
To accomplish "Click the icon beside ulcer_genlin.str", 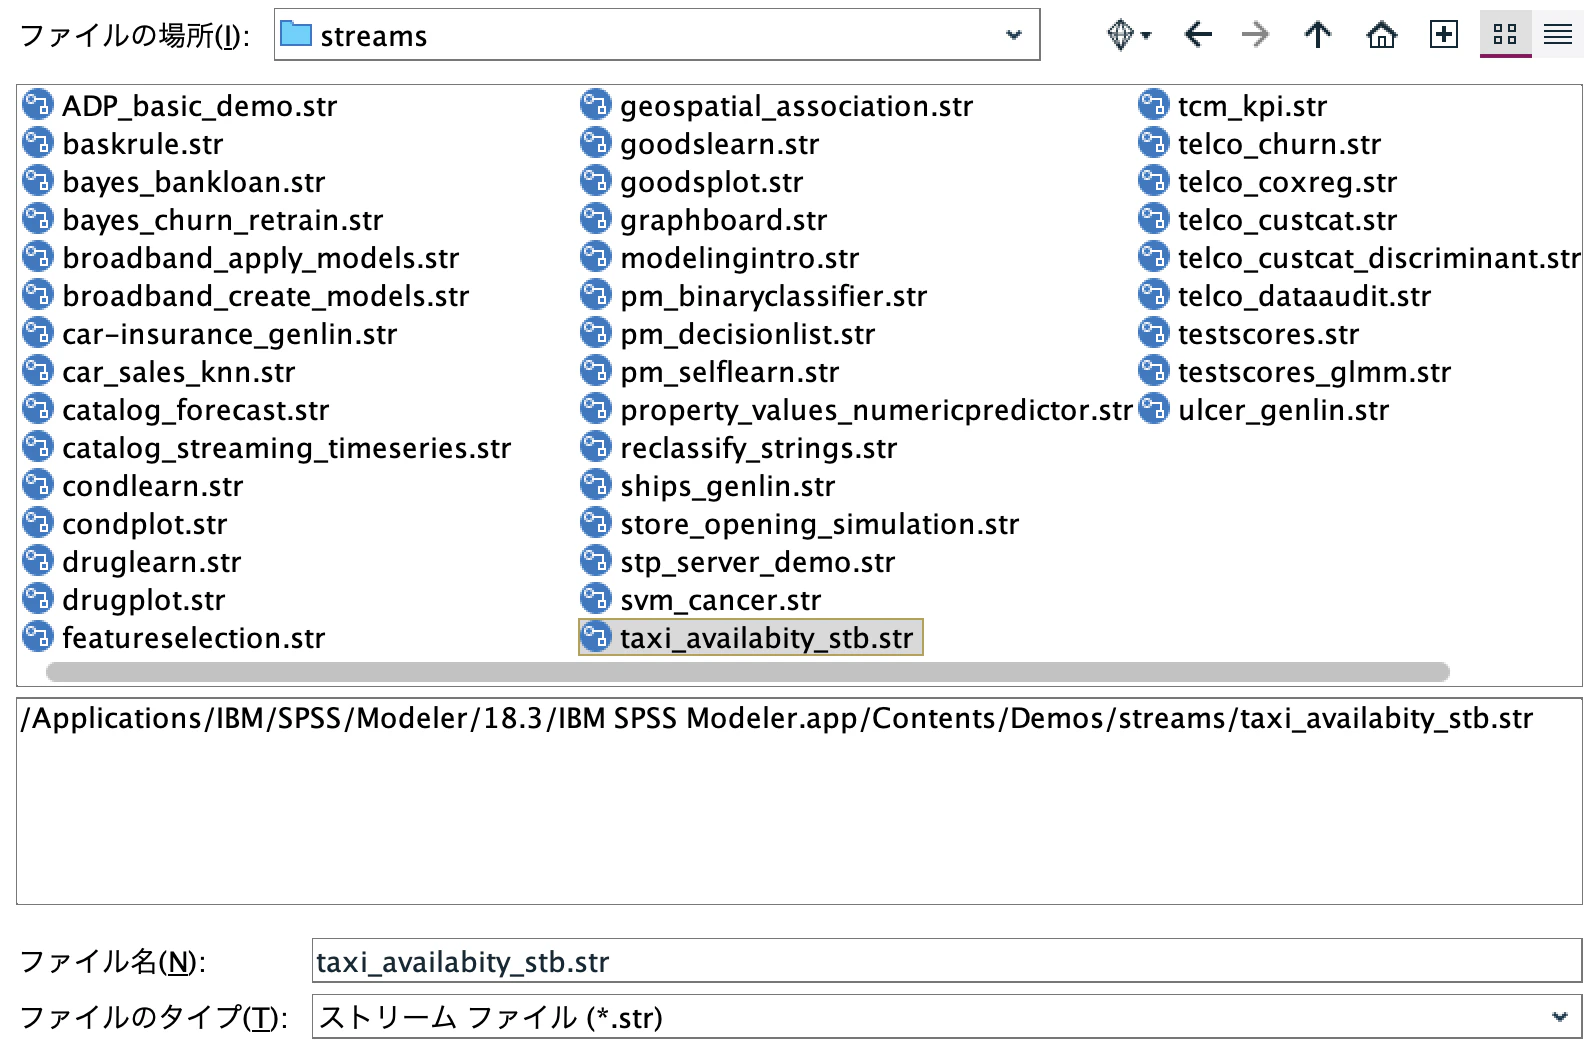I will point(1154,409).
